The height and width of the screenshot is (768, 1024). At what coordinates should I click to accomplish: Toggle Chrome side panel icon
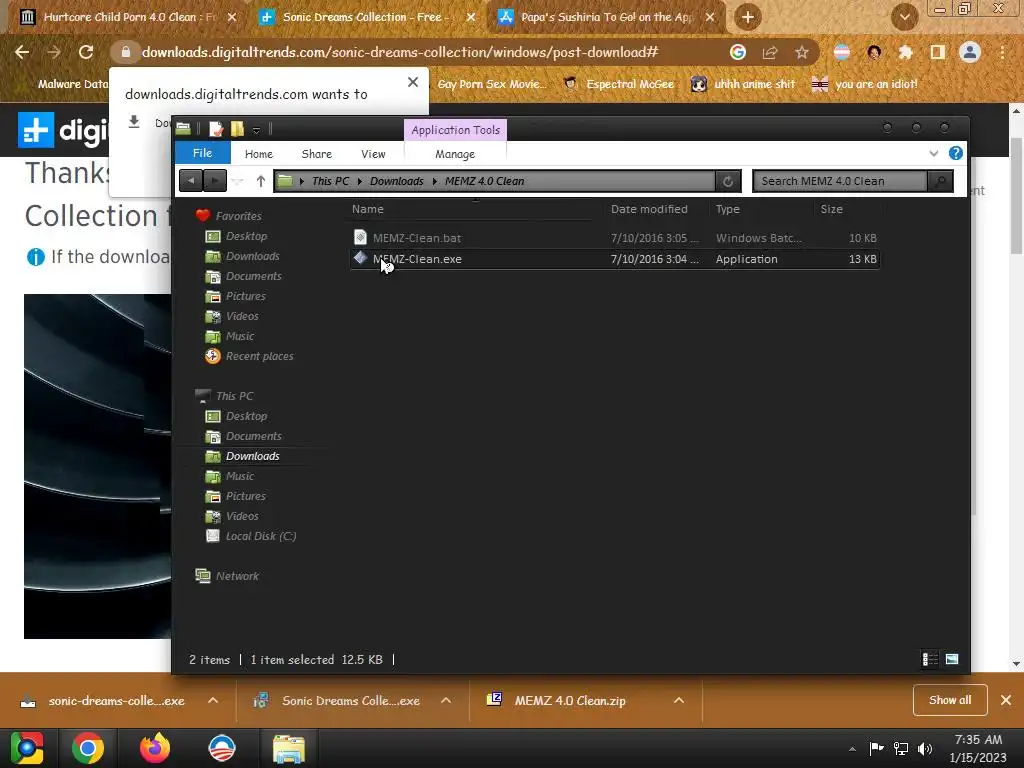(x=937, y=52)
